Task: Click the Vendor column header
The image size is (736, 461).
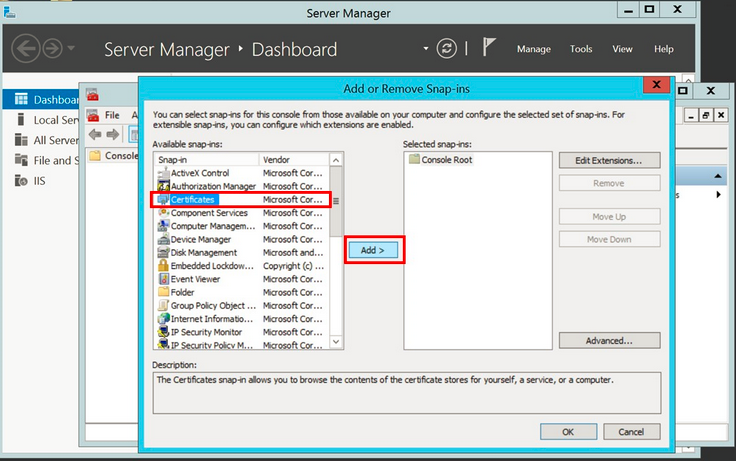Action: click(x=294, y=160)
